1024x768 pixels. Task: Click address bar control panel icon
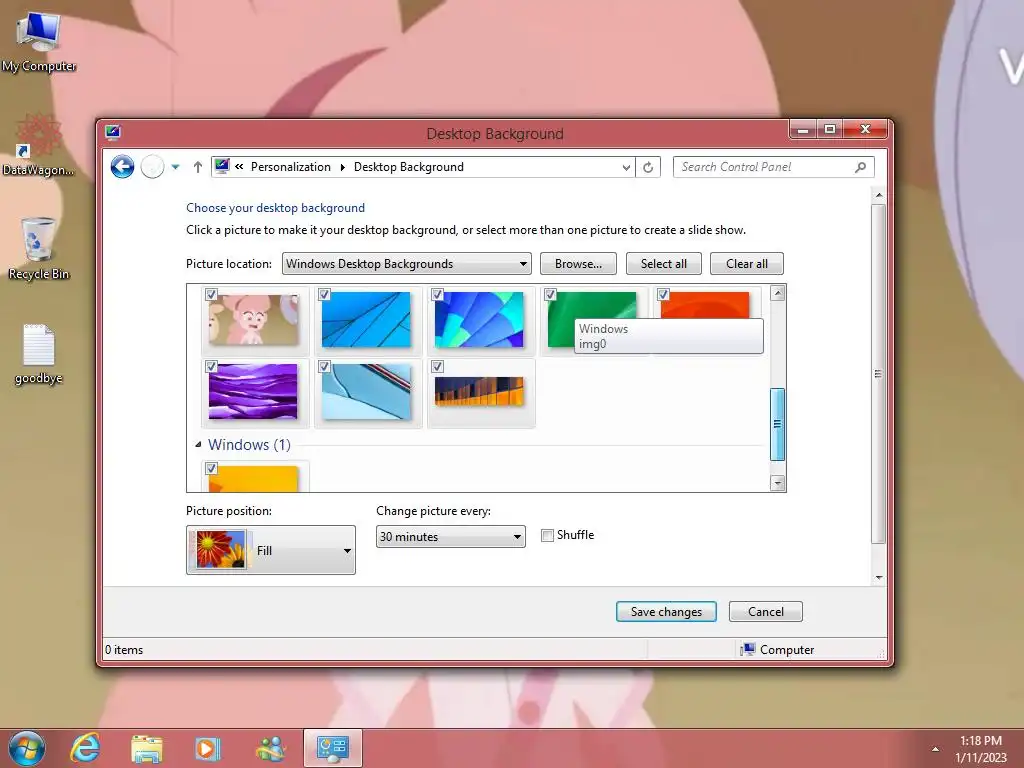(x=222, y=167)
